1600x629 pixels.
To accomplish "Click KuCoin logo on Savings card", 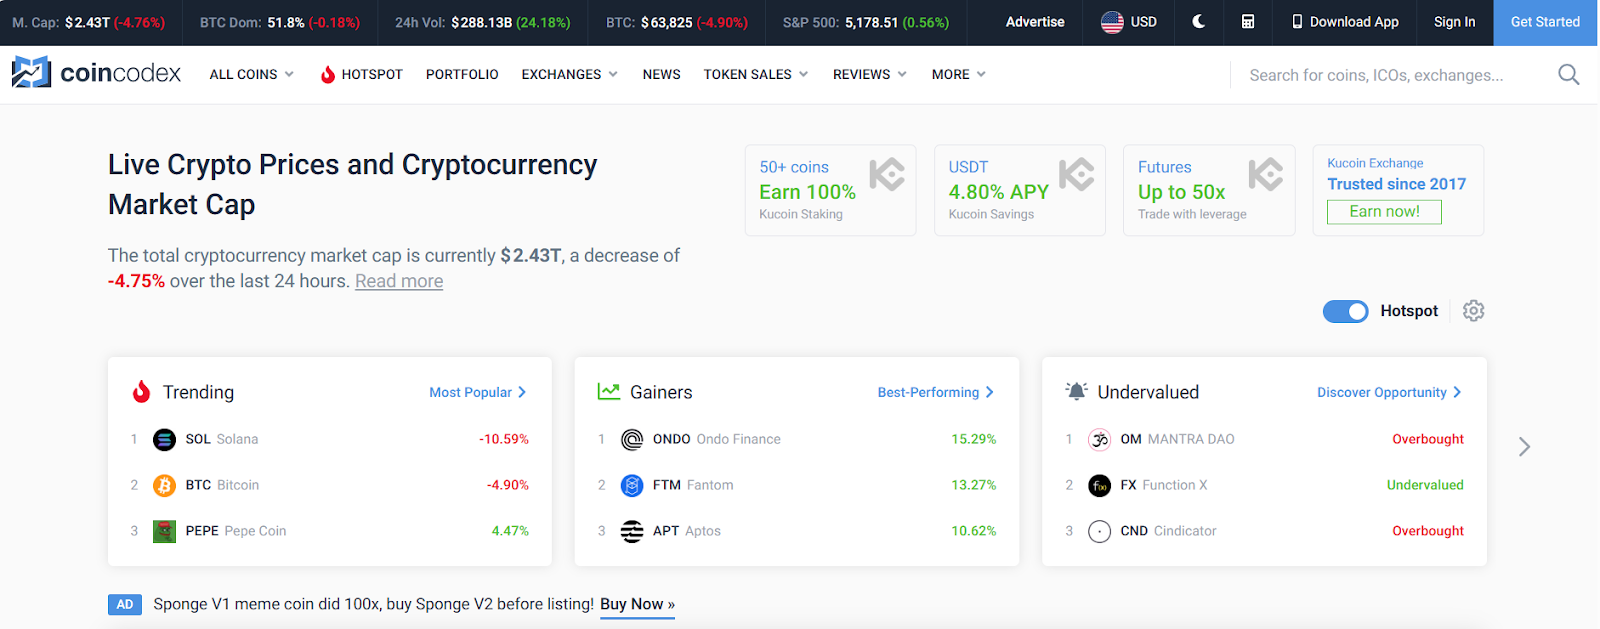I will [1076, 175].
